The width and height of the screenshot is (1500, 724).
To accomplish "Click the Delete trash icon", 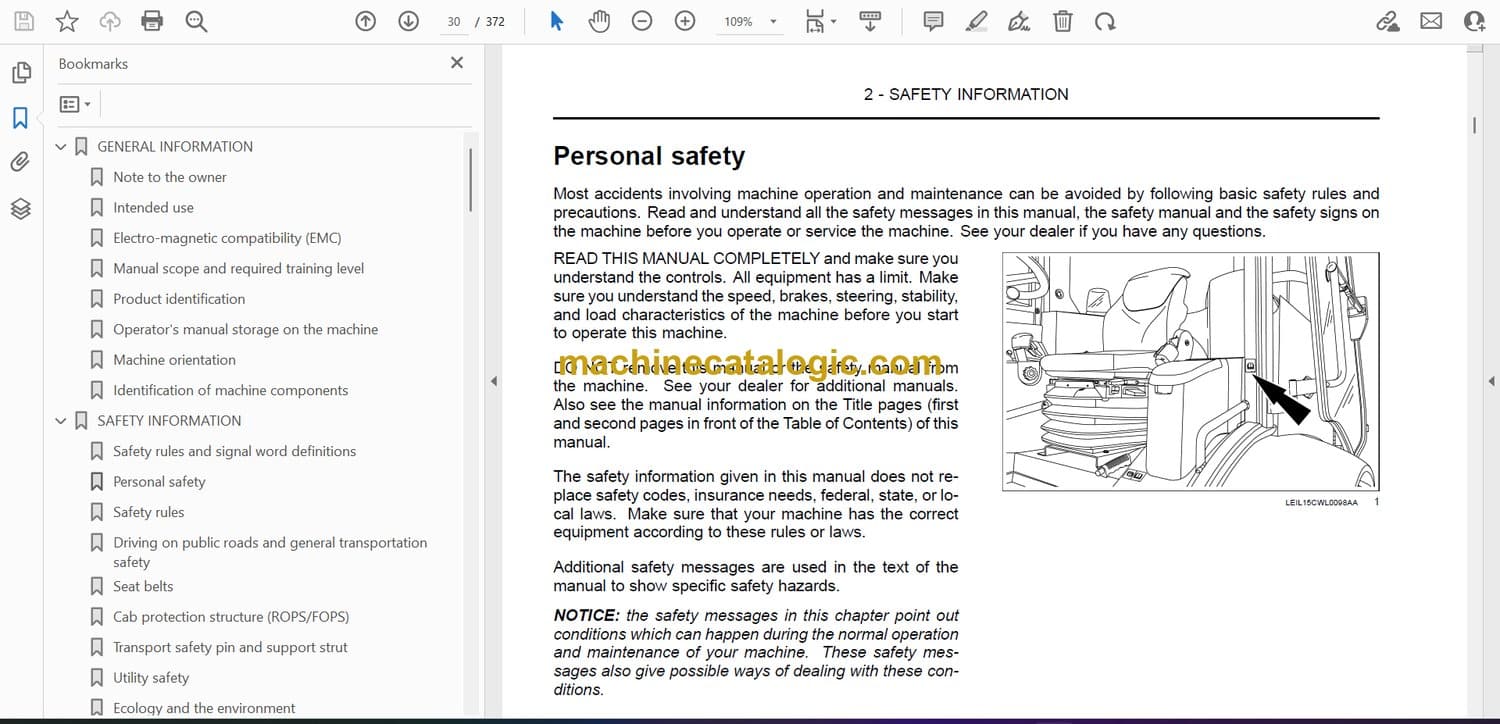I will 1063,21.
